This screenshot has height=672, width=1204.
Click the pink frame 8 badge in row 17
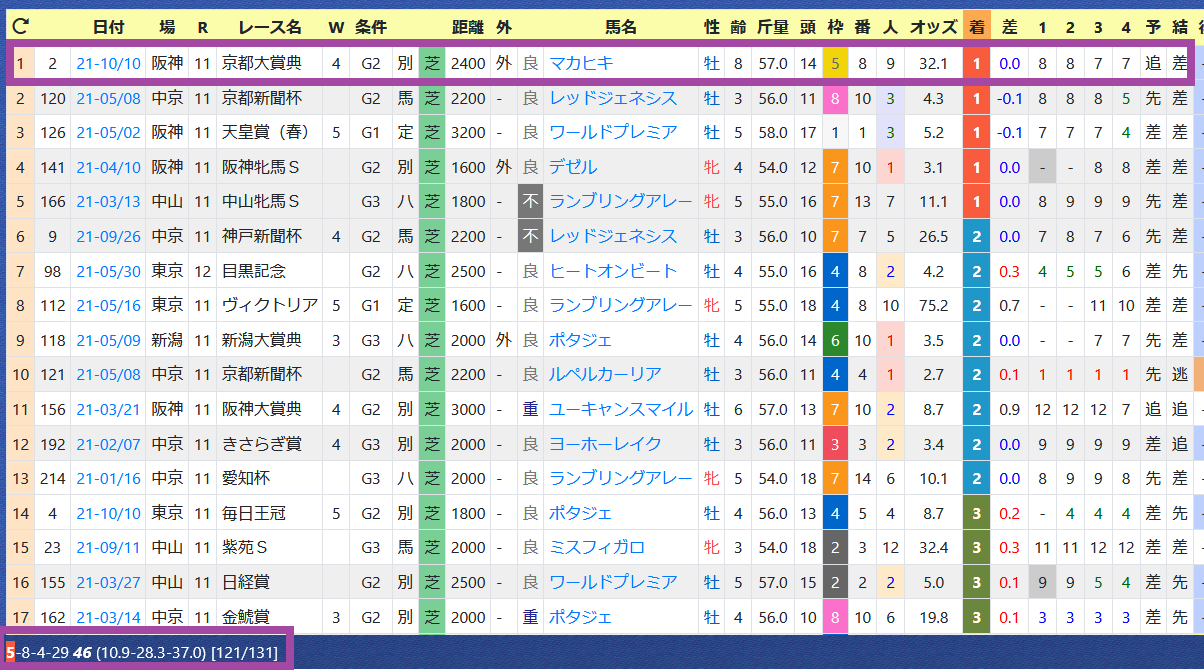pyautogui.click(x=835, y=617)
